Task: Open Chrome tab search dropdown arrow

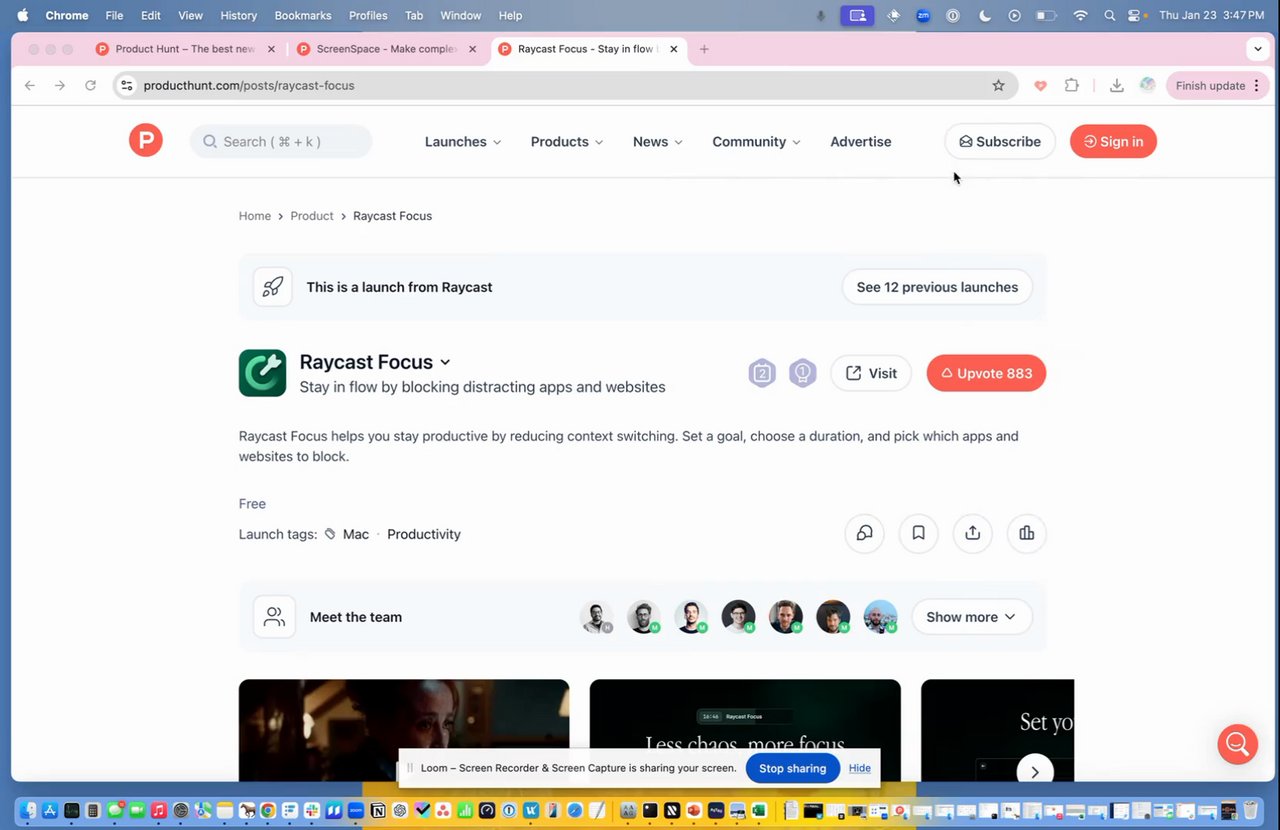Action: [x=1258, y=49]
